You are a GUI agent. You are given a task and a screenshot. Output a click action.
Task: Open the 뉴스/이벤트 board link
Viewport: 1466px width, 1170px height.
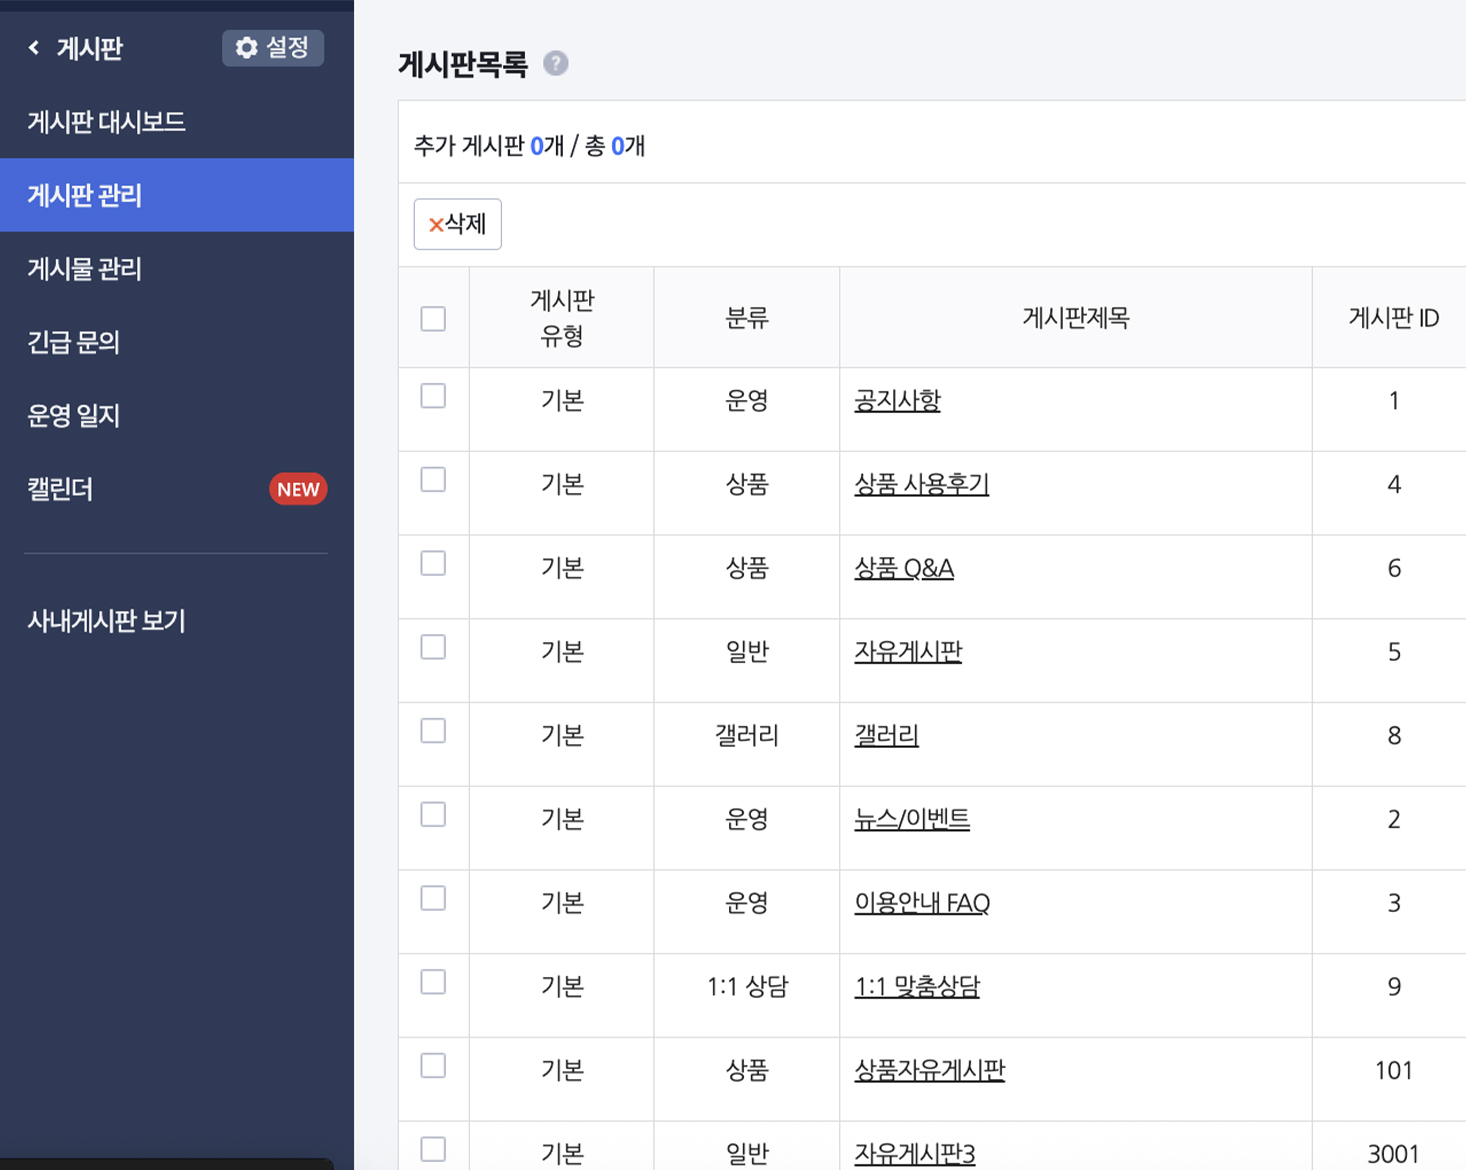pyautogui.click(x=911, y=819)
